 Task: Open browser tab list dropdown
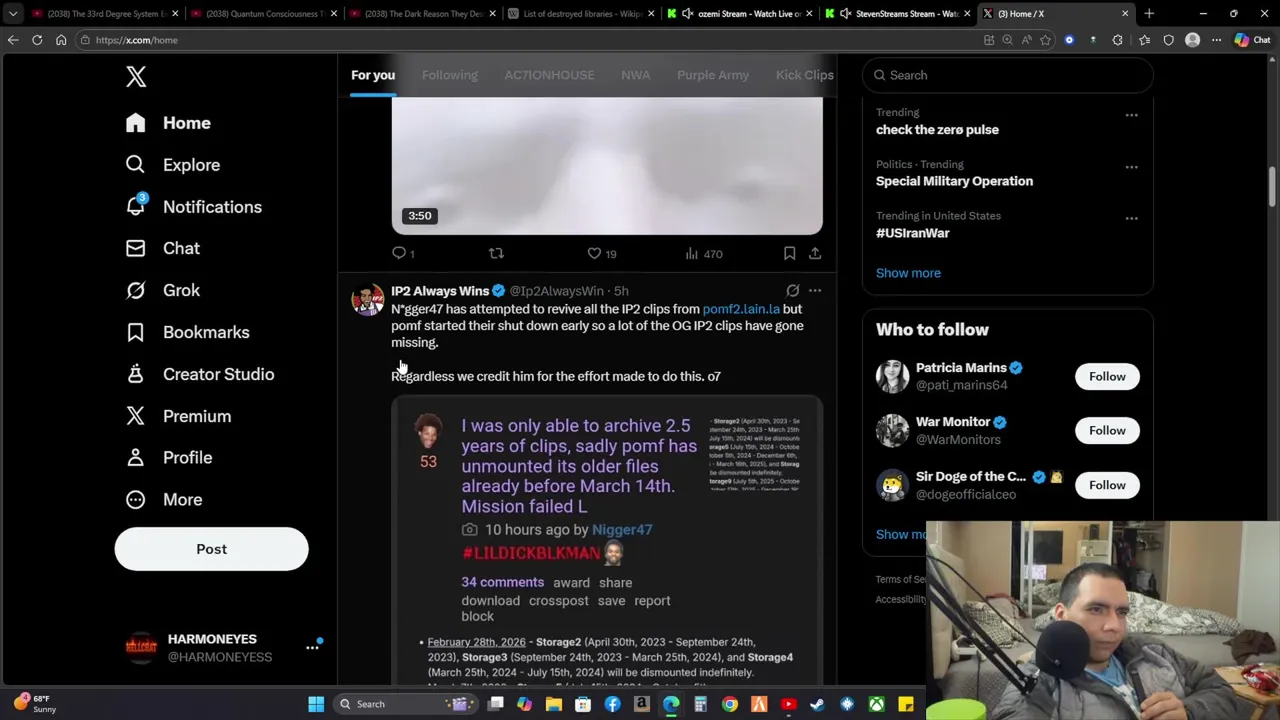[13, 14]
